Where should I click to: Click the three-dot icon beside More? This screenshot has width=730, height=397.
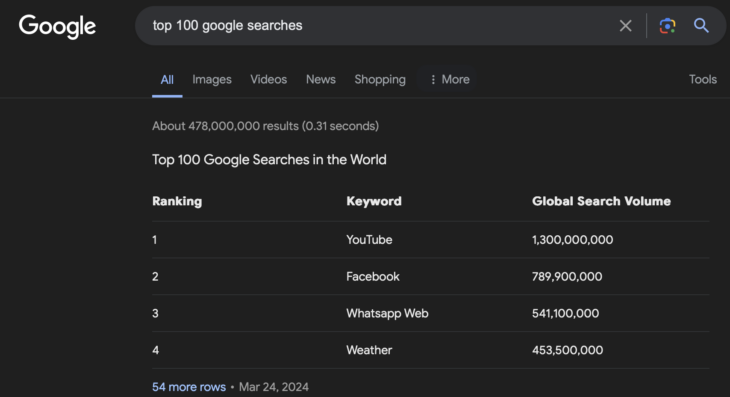coord(433,80)
